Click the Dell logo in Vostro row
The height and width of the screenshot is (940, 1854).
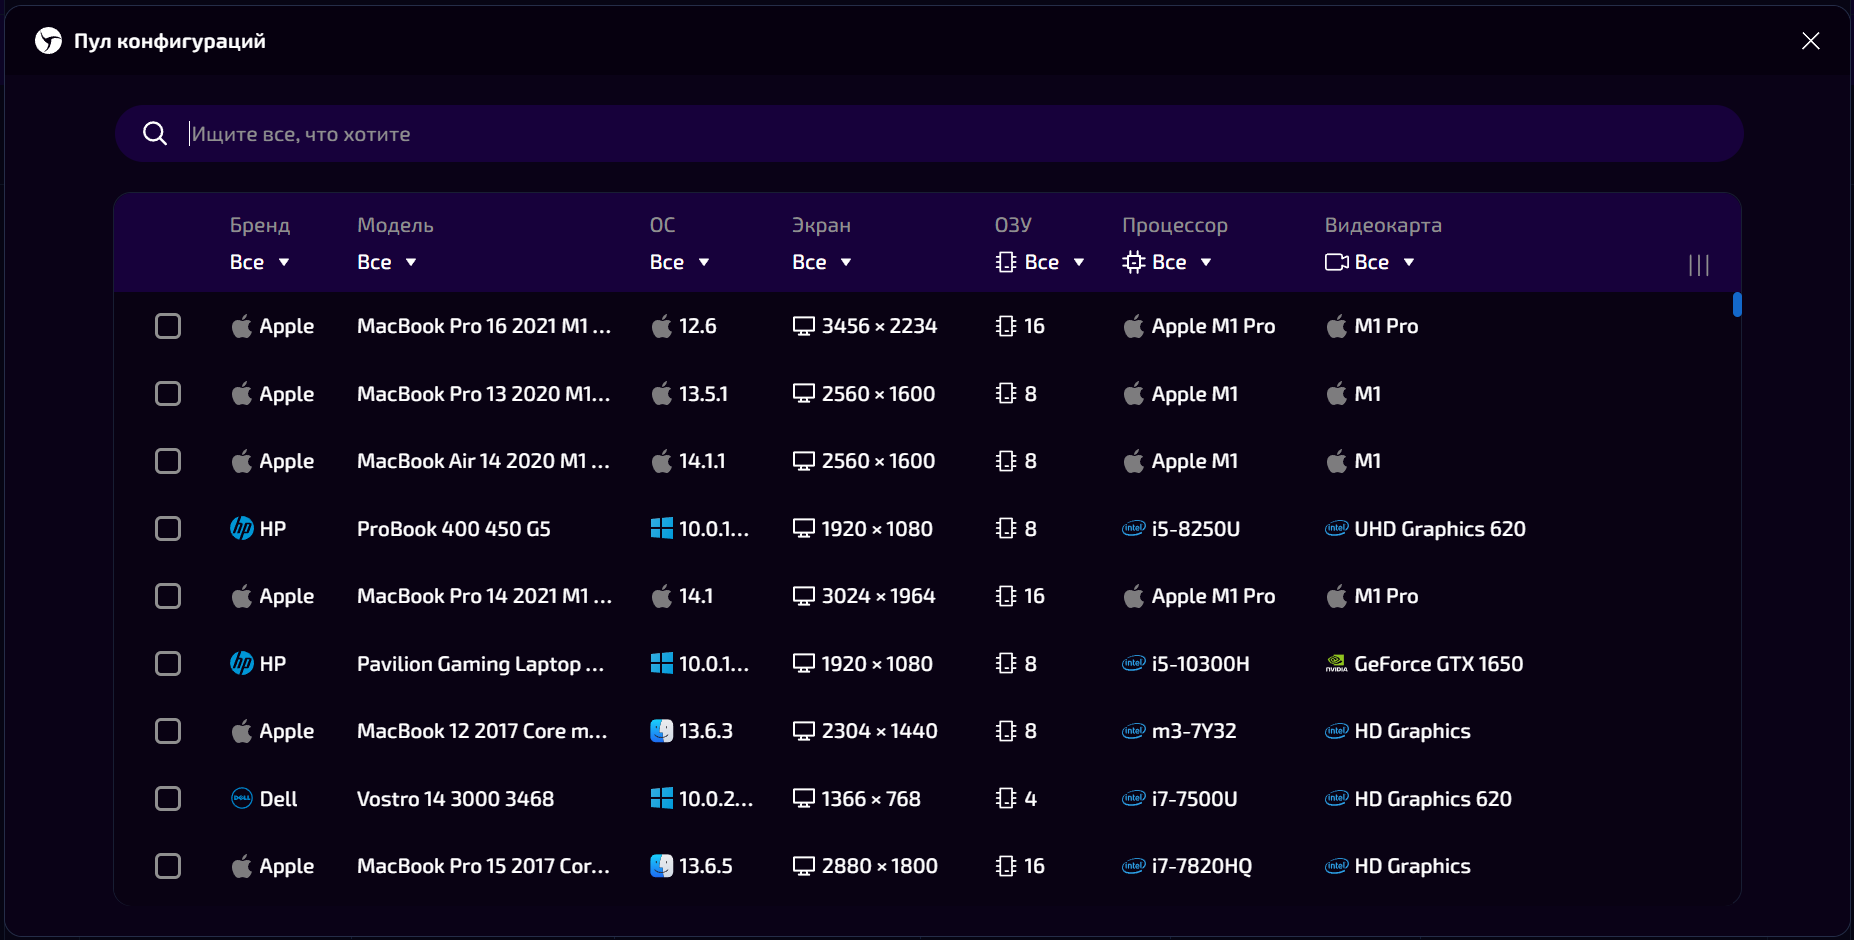click(242, 798)
